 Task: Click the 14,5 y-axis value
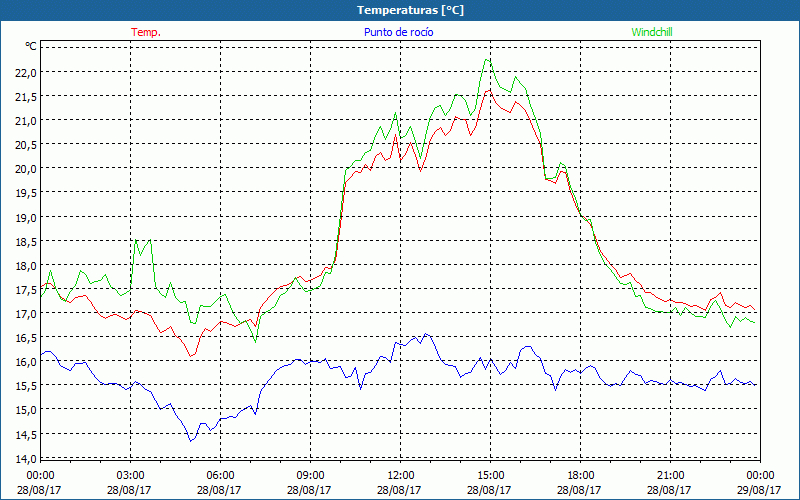(x=27, y=434)
